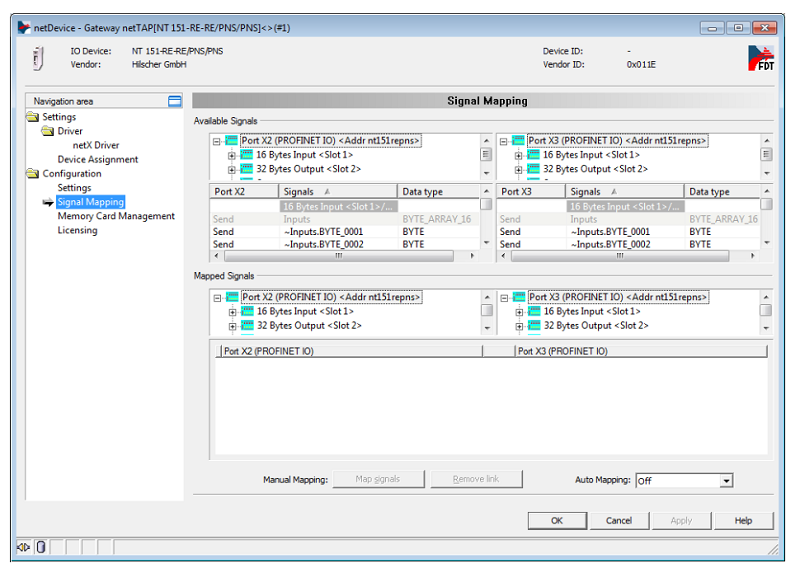This screenshot has height=568, width=800.
Task: Click the arrow marker beside Signal Mapping
Action: pos(48,203)
